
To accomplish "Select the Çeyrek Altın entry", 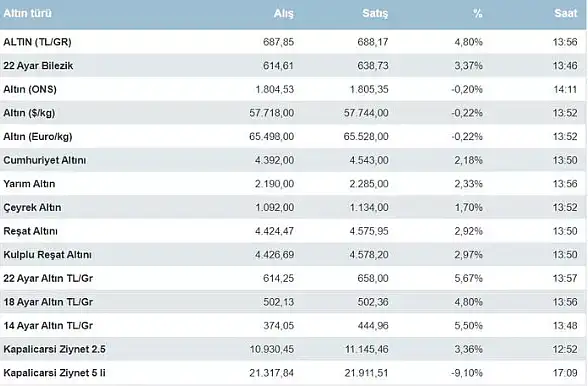I will [293, 207].
